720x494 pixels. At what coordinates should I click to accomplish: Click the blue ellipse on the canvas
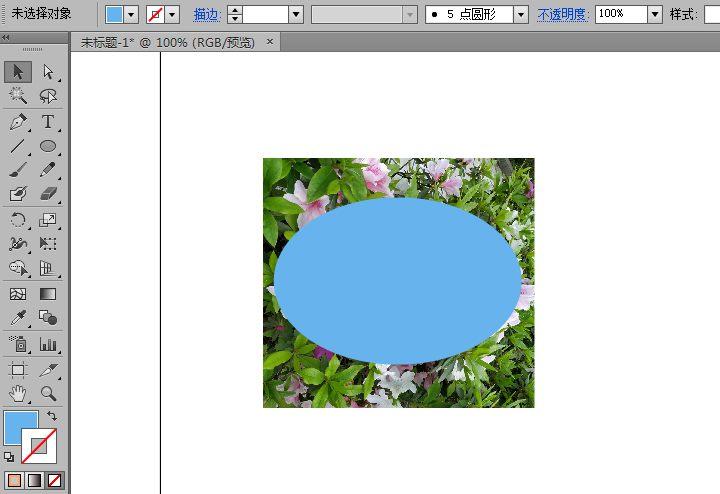397,281
